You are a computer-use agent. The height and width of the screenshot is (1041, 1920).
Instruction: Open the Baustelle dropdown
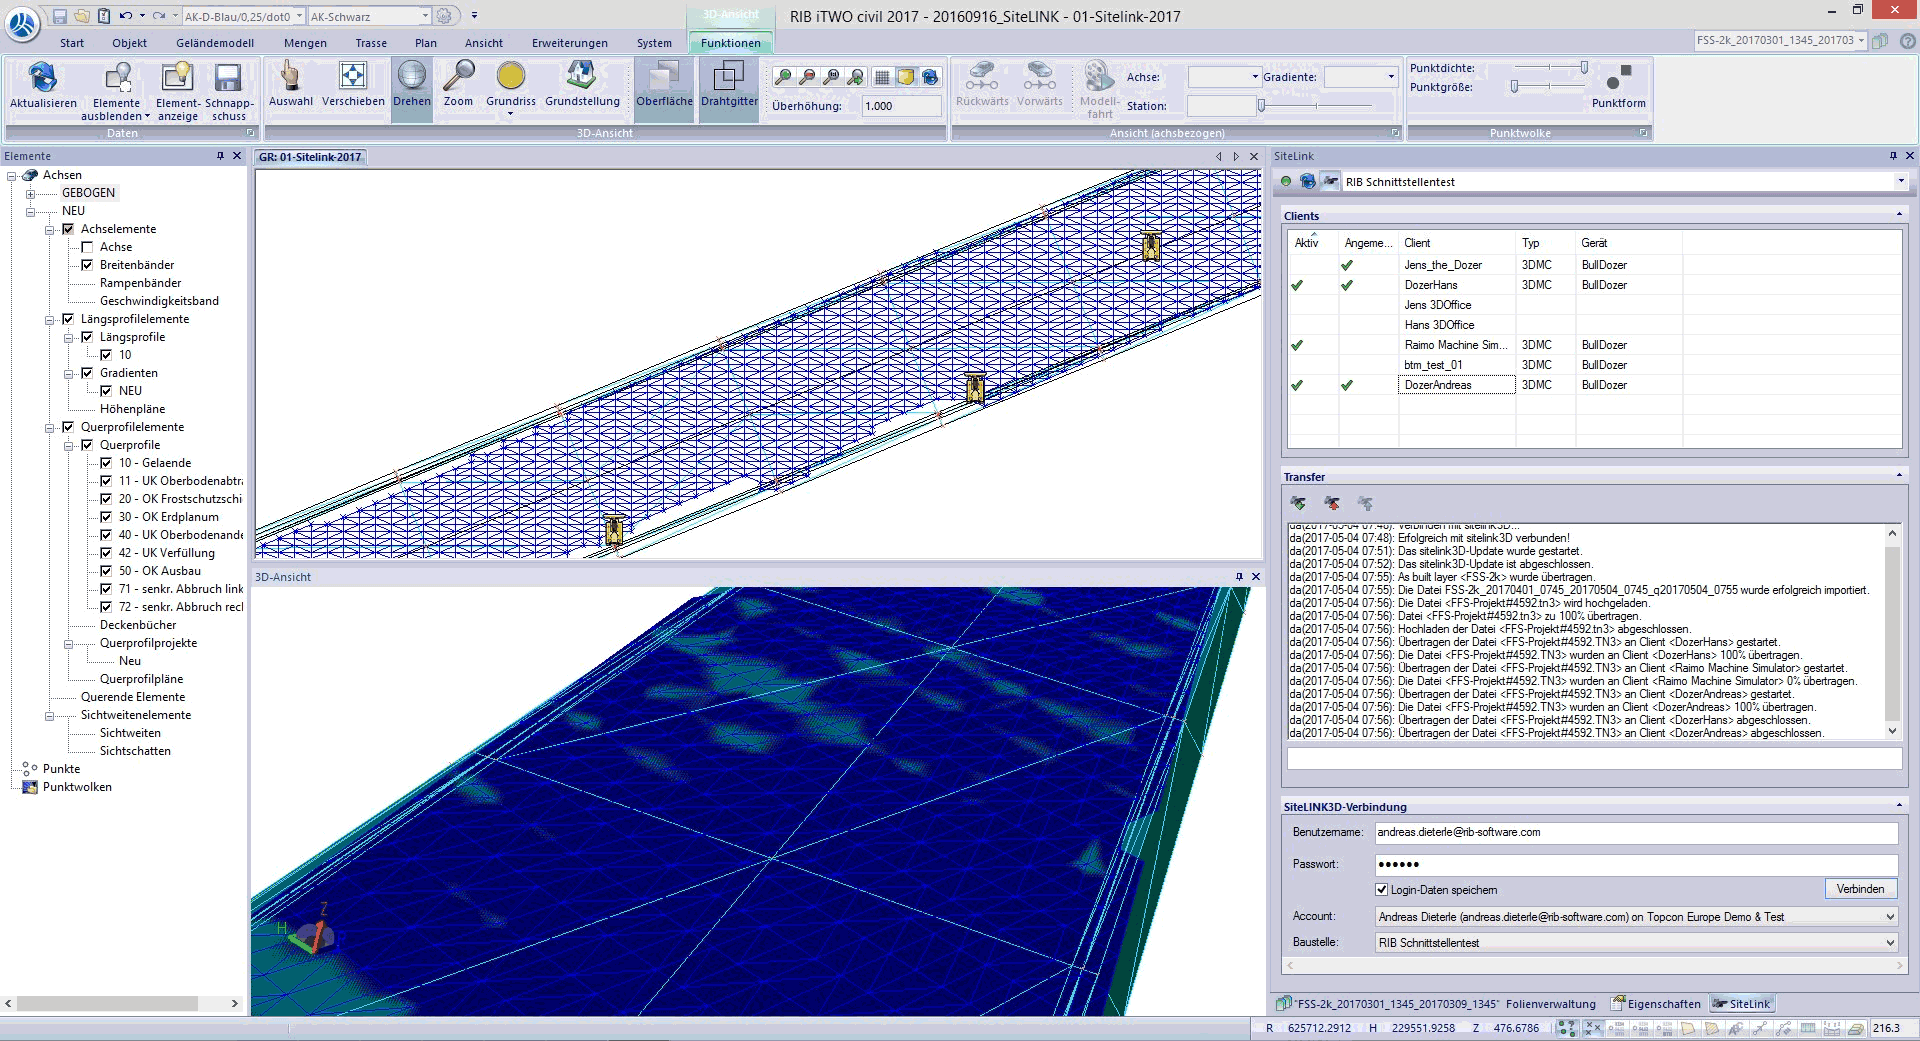click(1890, 943)
